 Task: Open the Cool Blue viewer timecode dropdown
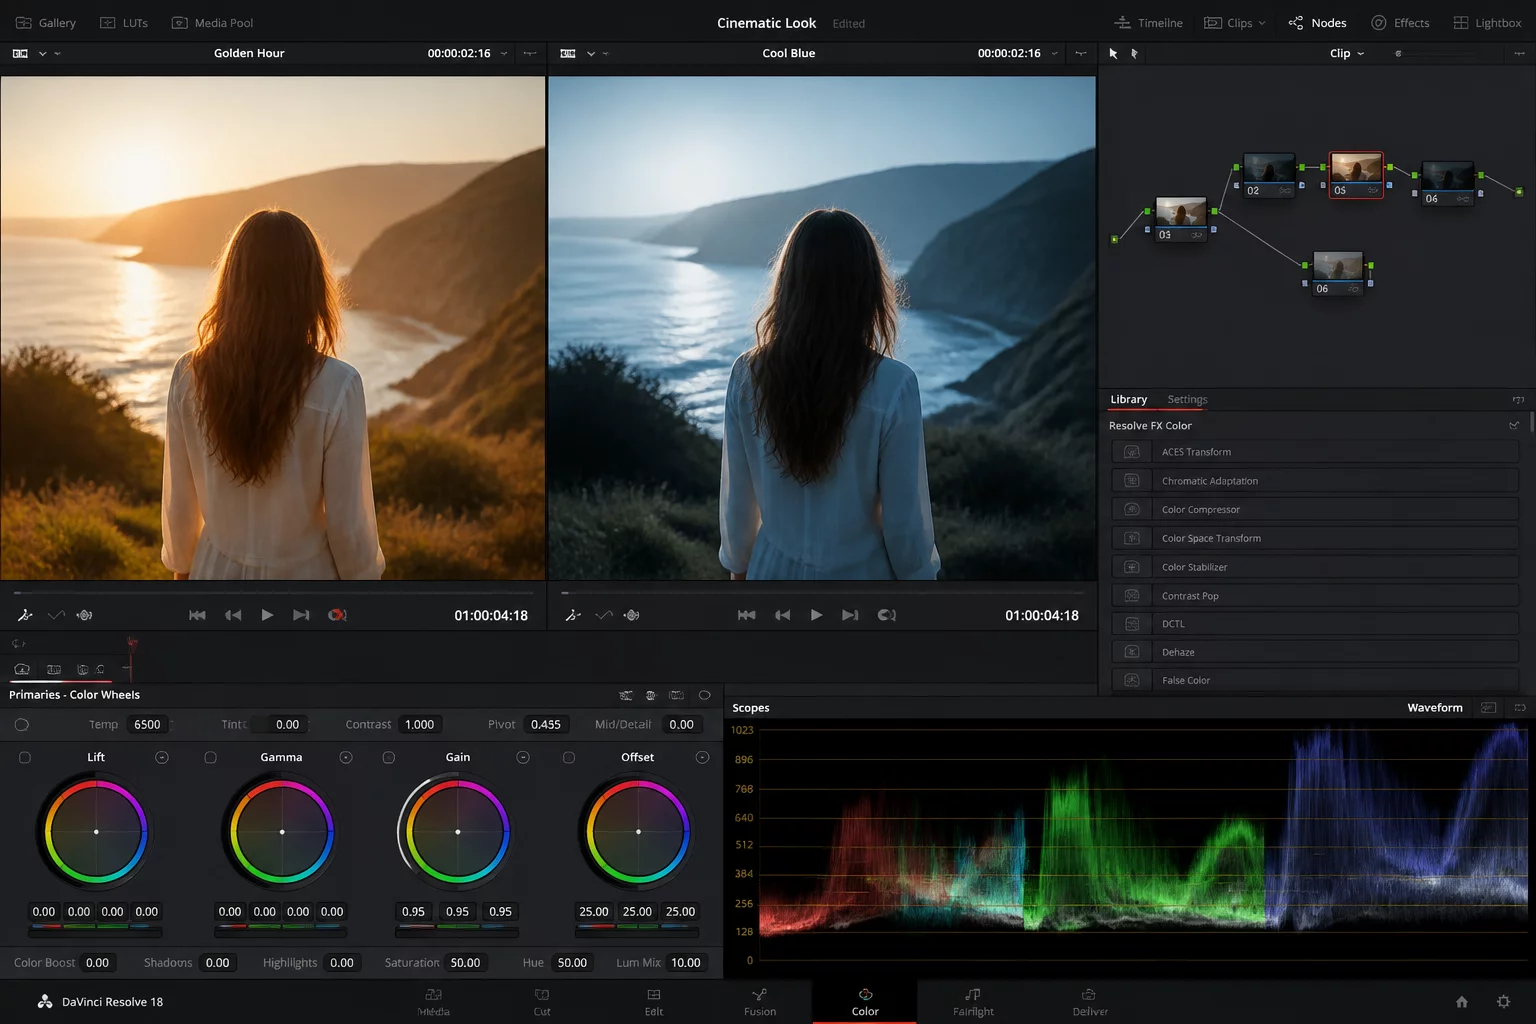tap(1054, 54)
